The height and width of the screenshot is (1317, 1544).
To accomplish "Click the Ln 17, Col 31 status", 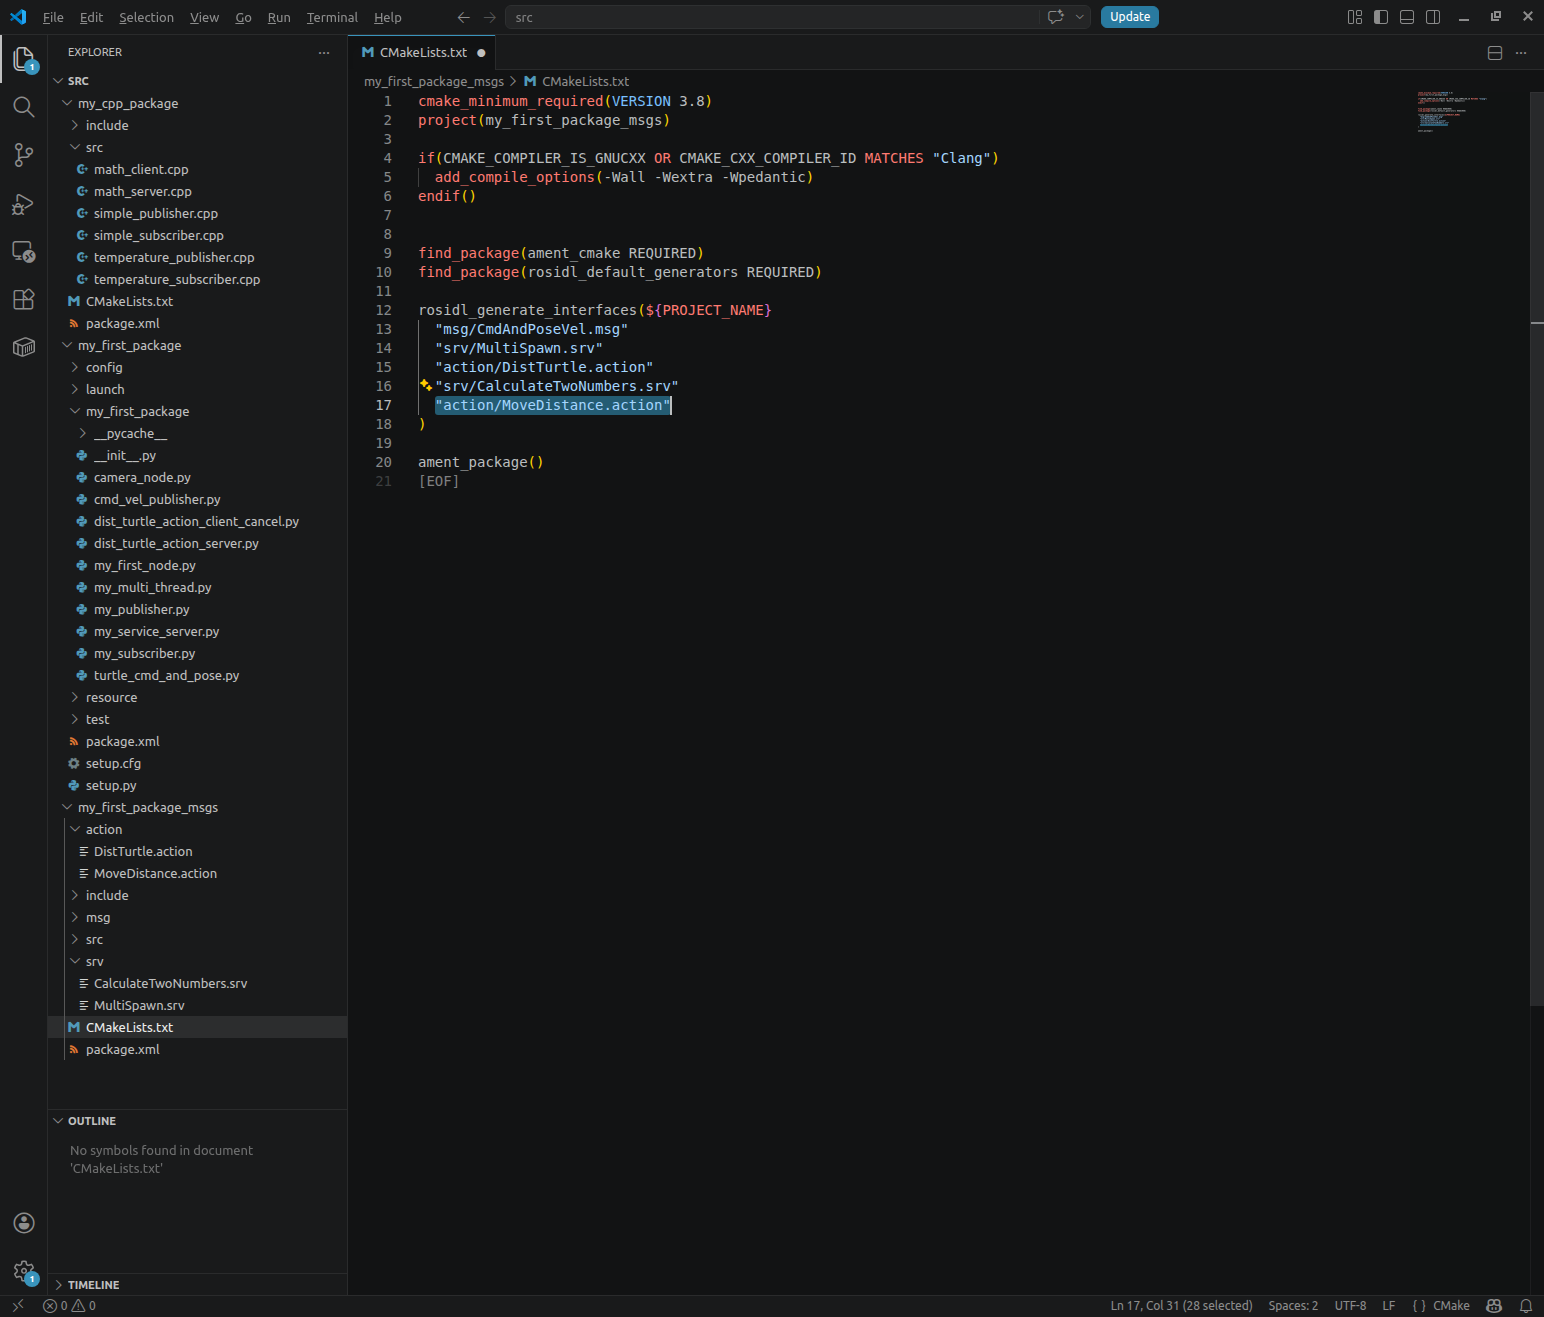I will click(x=1181, y=1305).
